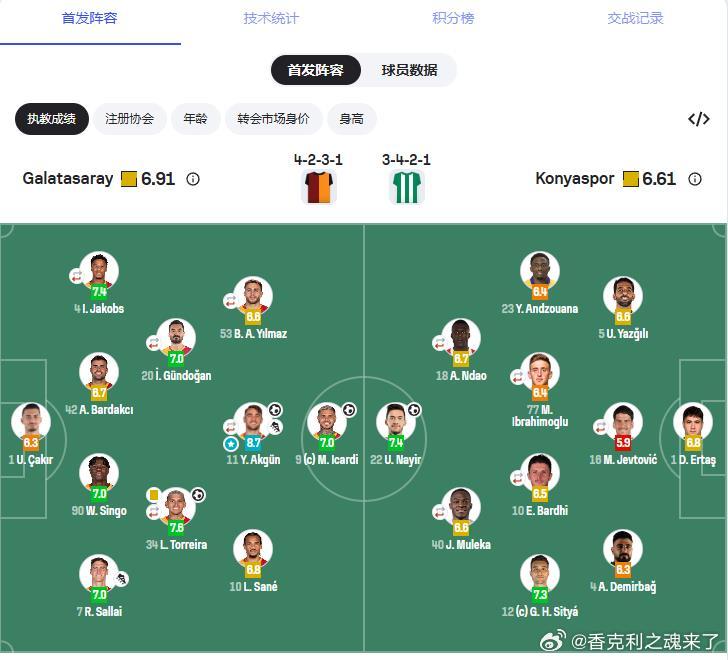Select the 注册协会 filter chip
Screen dimensions: 728x660
(129, 119)
